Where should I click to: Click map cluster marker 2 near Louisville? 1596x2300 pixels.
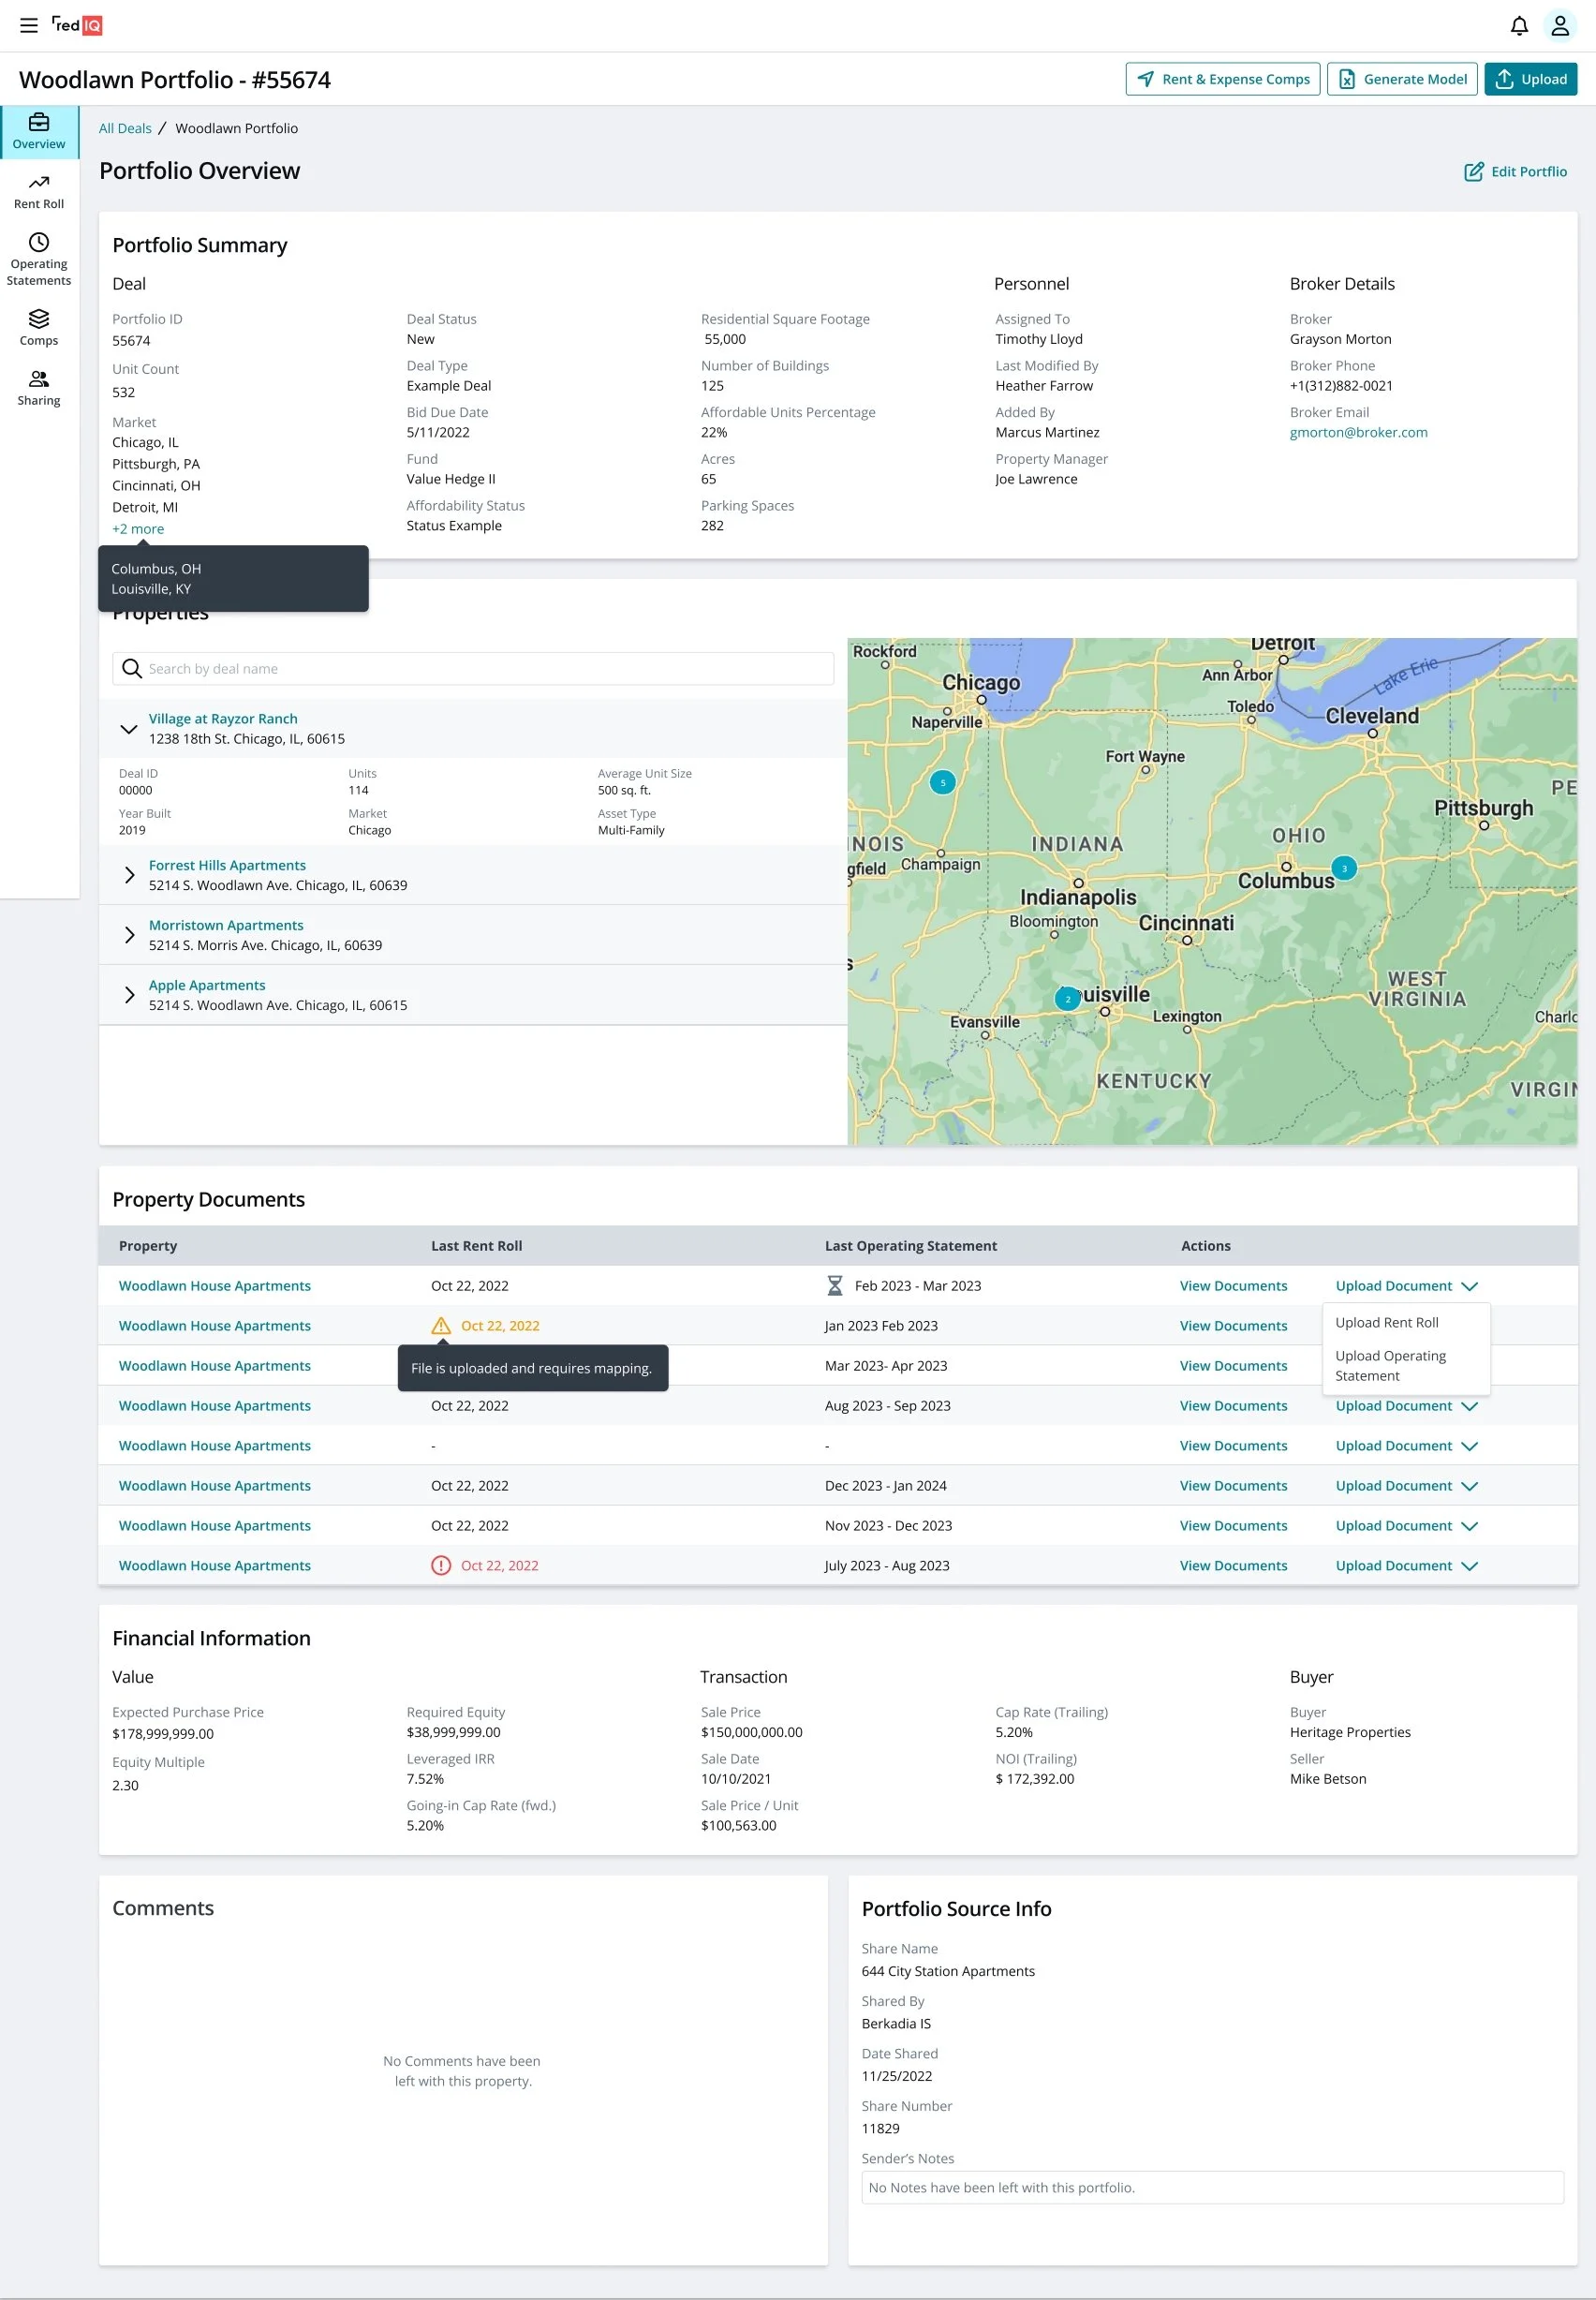coord(1067,998)
